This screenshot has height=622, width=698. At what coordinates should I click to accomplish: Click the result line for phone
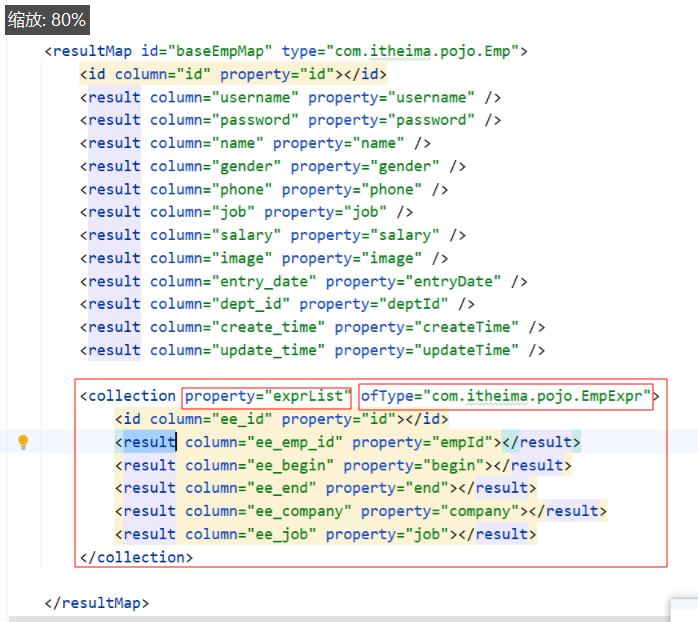[264, 190]
